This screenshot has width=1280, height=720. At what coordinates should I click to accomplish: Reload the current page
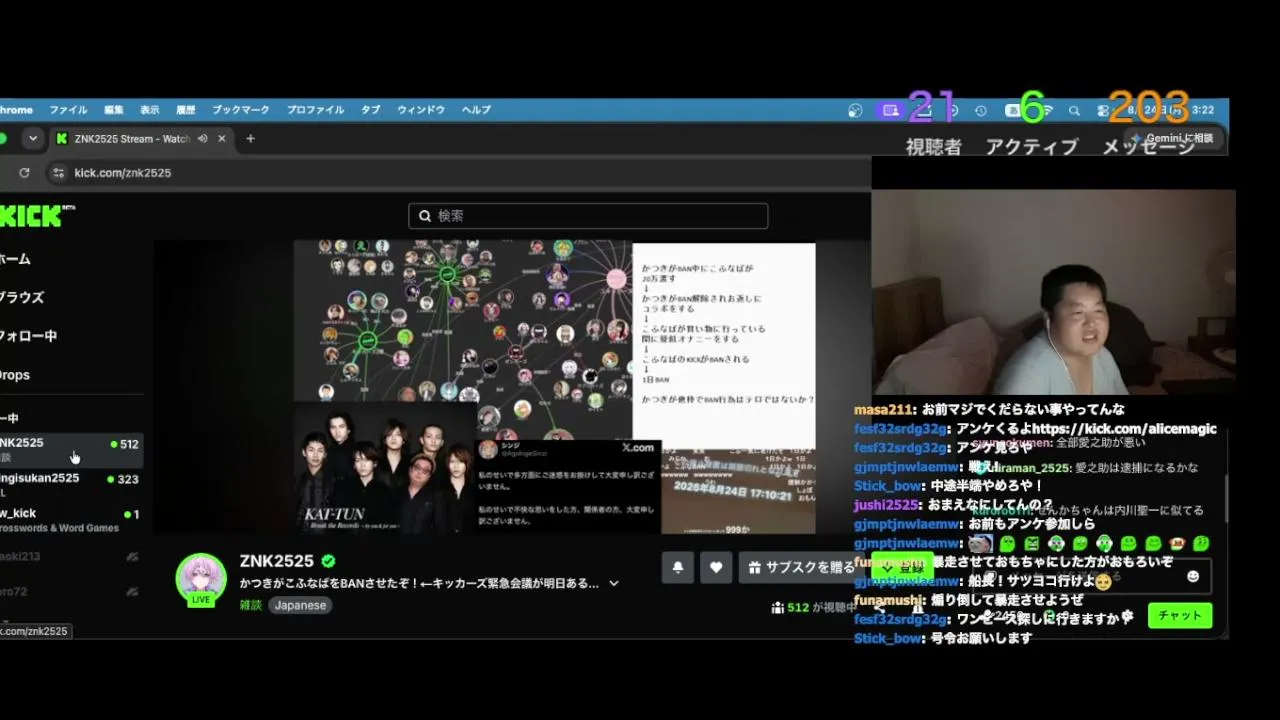(24, 173)
